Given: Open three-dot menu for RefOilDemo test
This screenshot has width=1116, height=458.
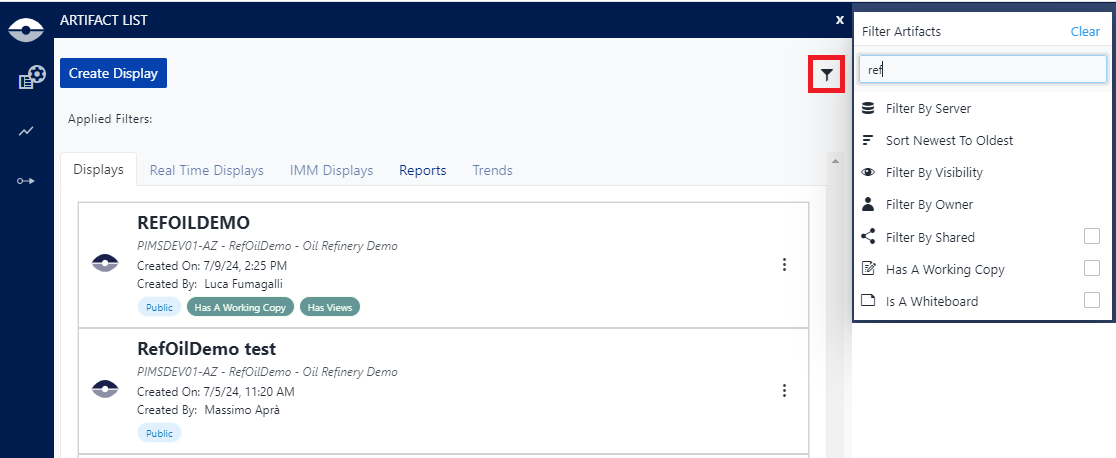Looking at the screenshot, I should point(784,390).
